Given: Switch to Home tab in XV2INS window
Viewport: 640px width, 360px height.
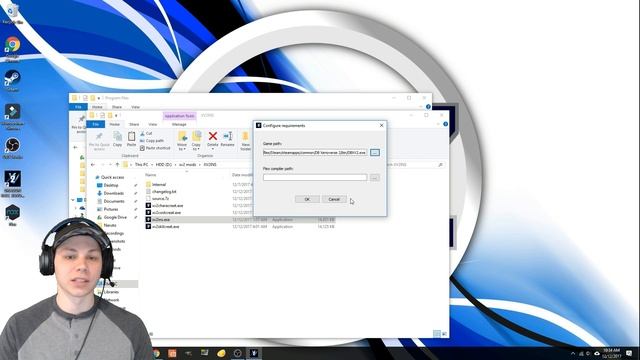Looking at the screenshot, I should point(115,124).
